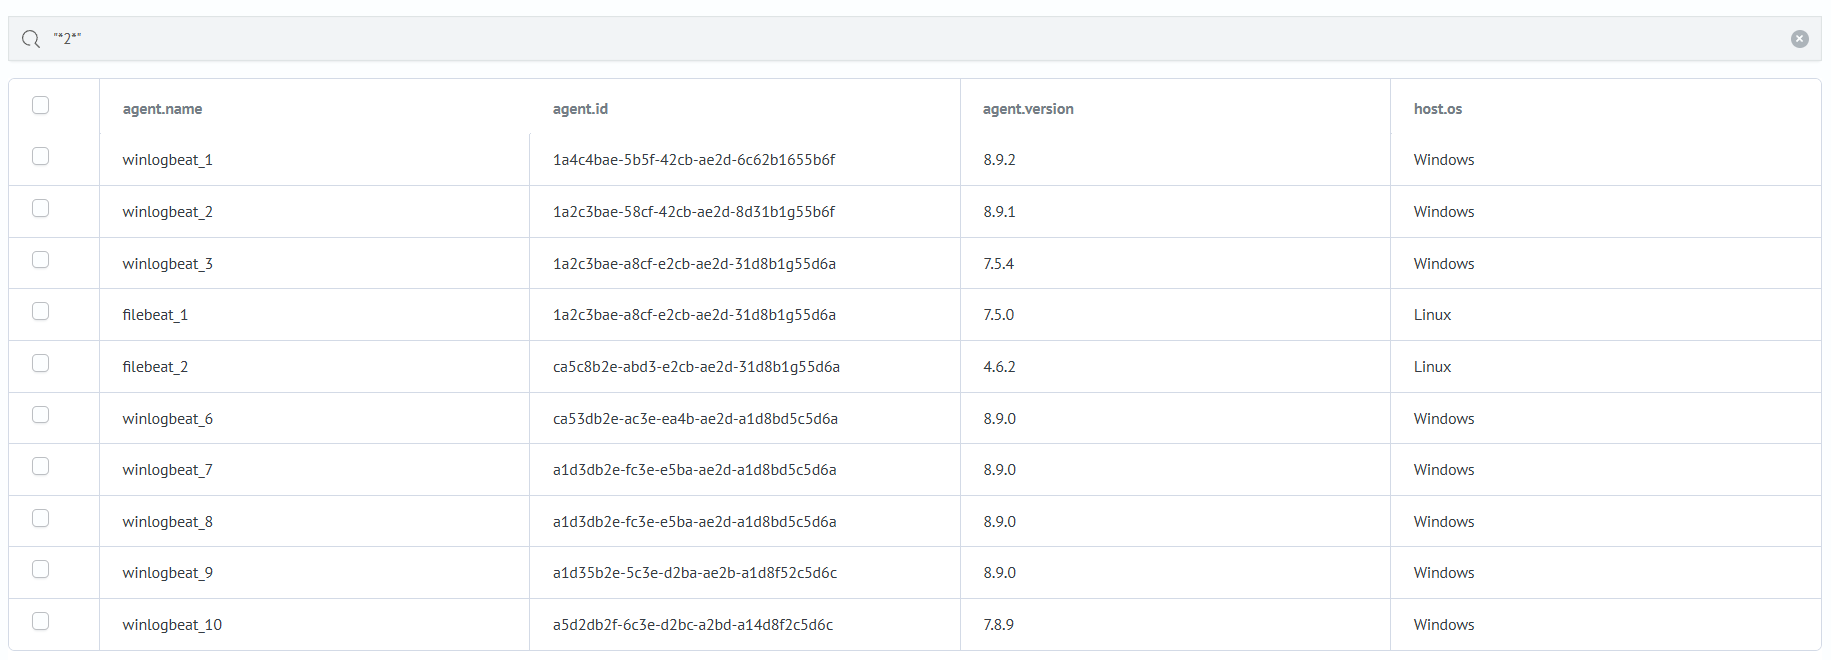Click the agent.version column header
The height and width of the screenshot is (660, 1831).
1028,109
